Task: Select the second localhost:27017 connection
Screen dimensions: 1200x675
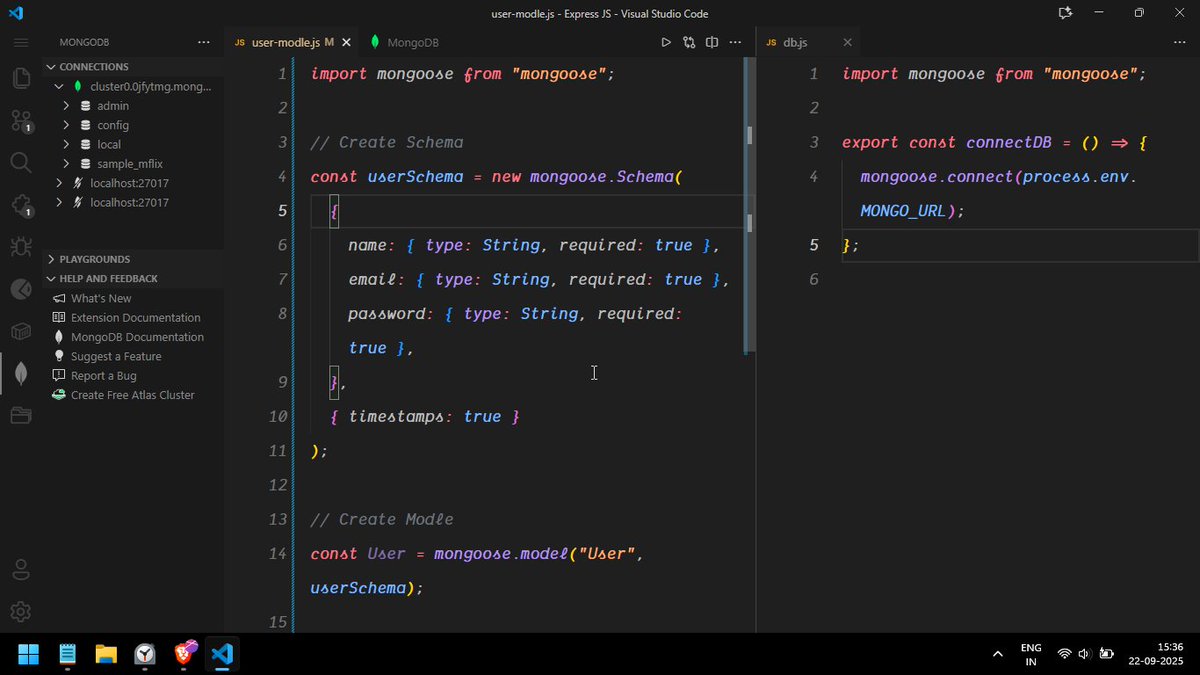Action: [130, 202]
